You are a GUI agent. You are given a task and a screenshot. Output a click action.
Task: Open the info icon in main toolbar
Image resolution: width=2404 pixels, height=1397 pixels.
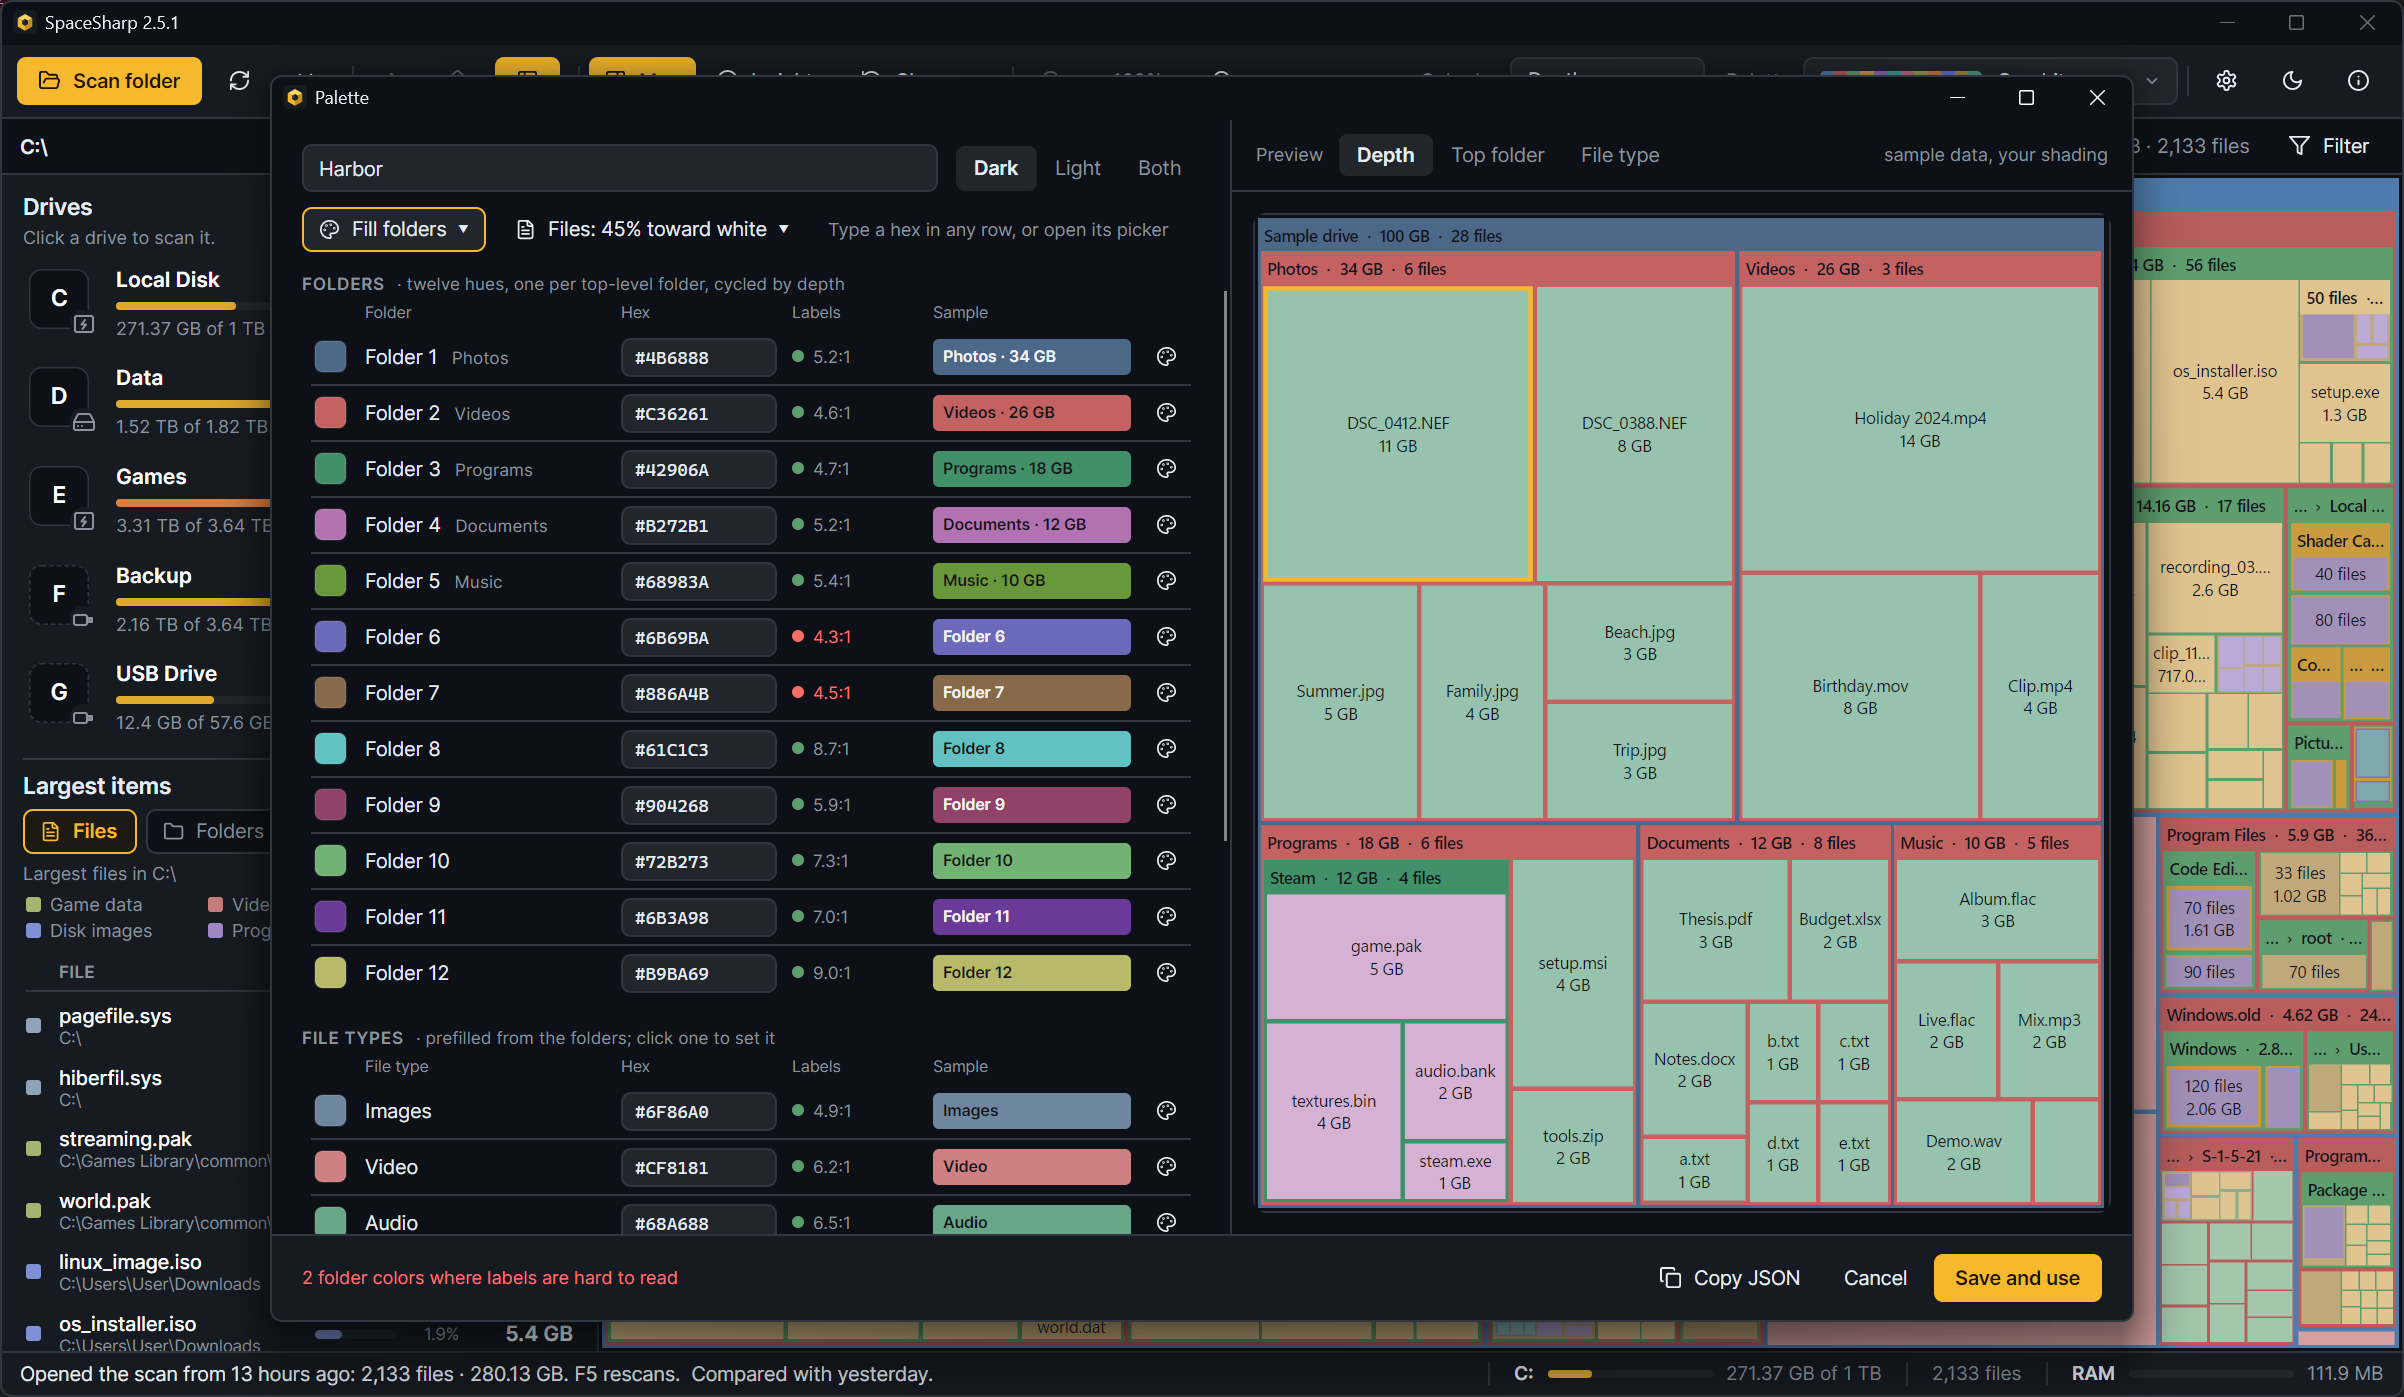point(2358,81)
